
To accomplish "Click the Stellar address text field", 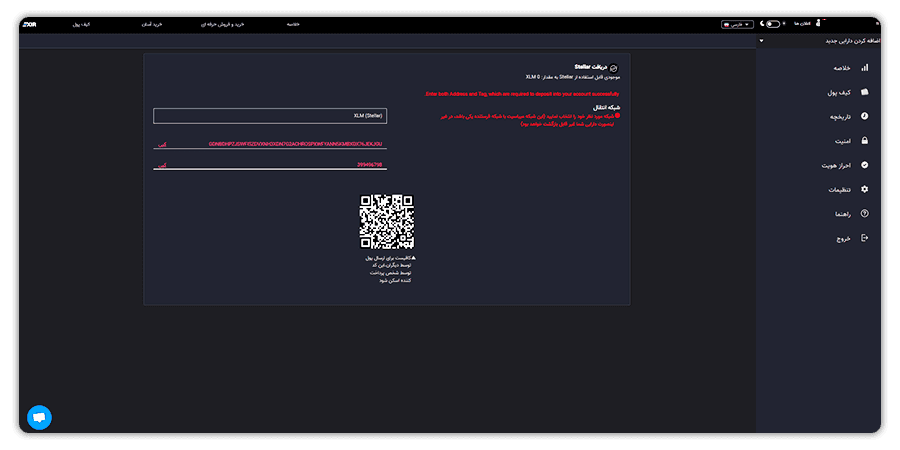I will coord(270,144).
